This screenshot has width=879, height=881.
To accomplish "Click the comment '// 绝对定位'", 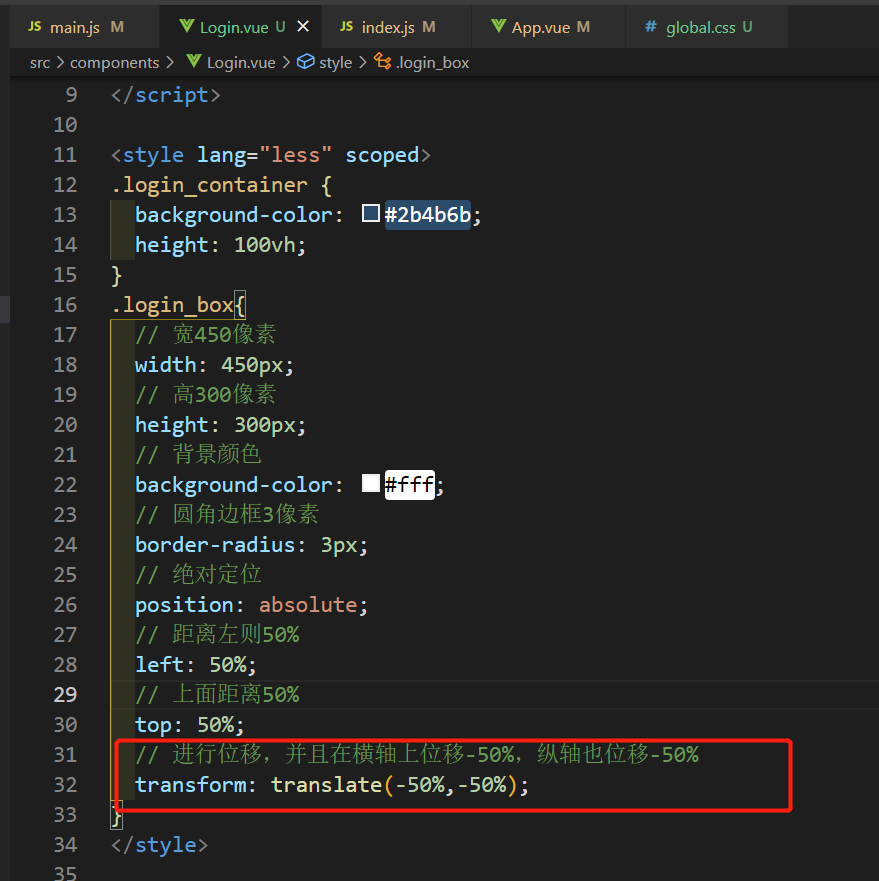I will point(198,574).
